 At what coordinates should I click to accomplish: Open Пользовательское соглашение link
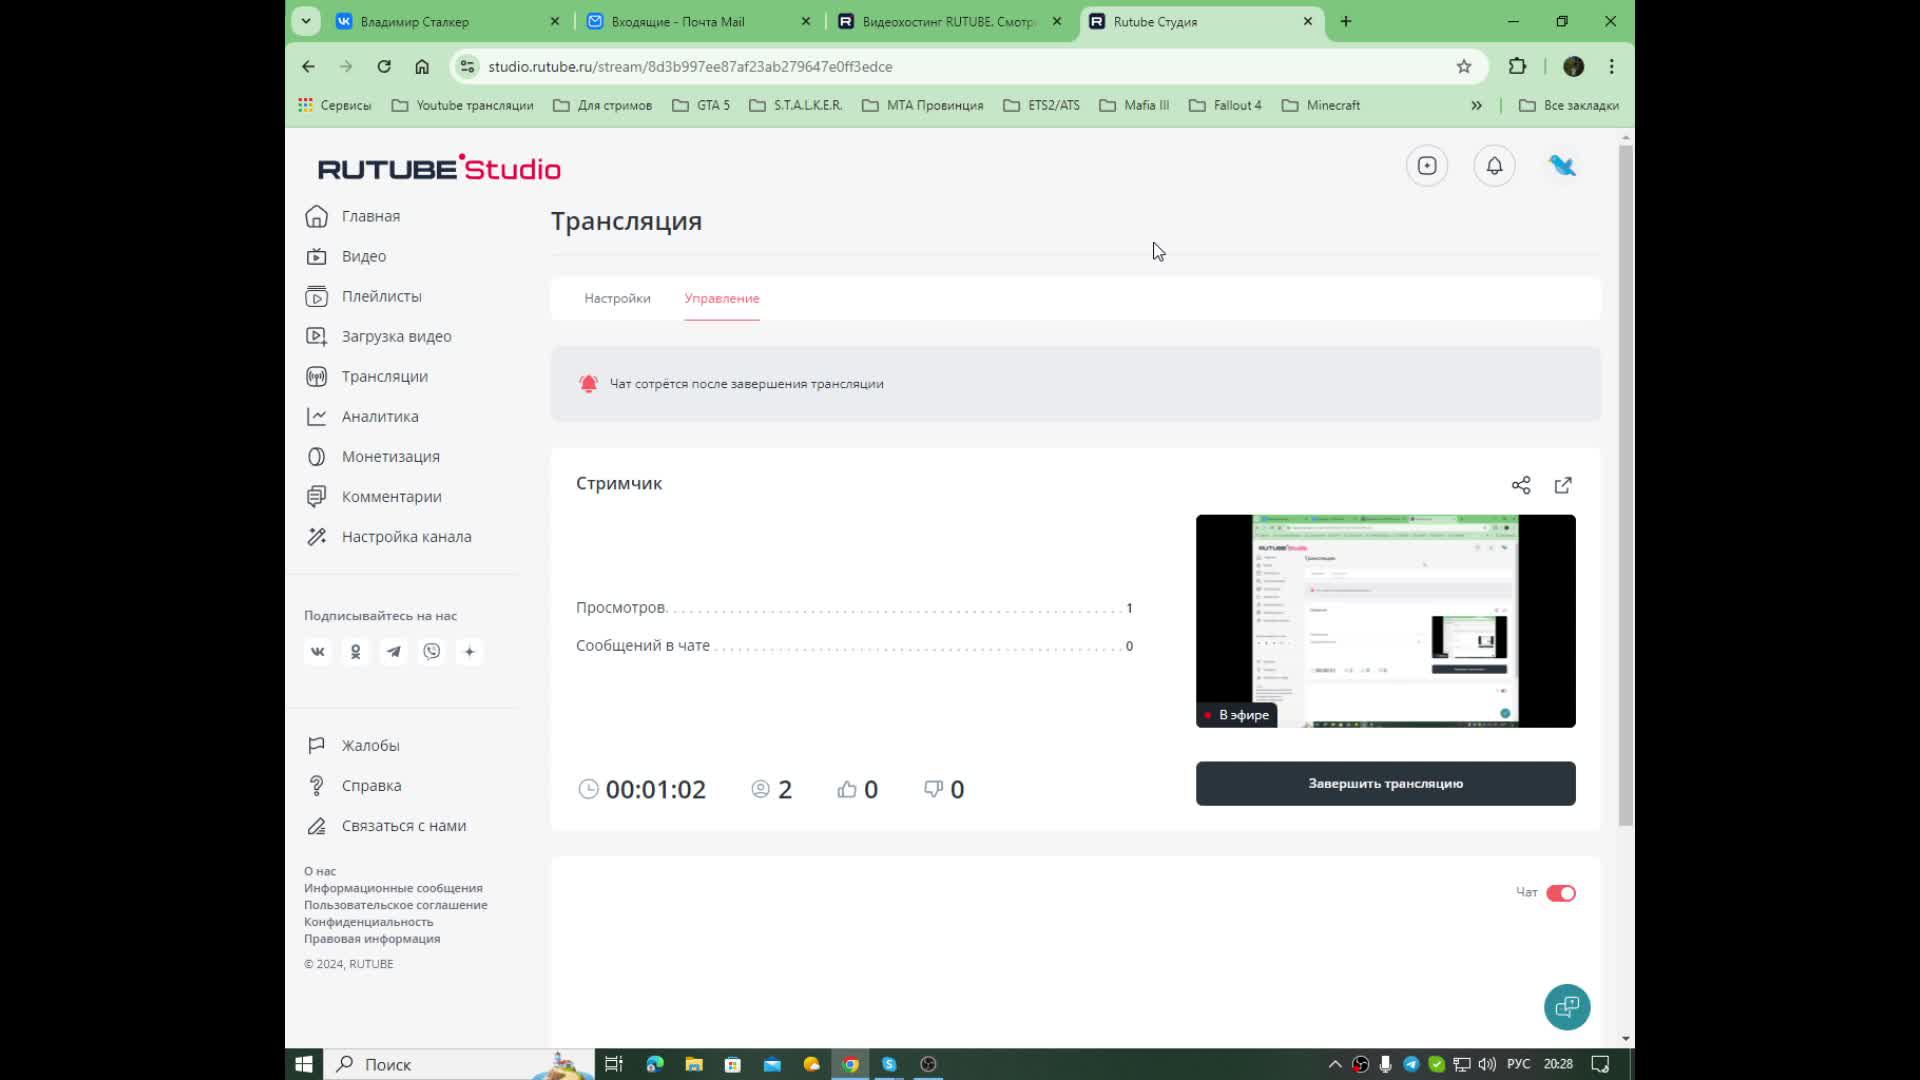pos(396,905)
